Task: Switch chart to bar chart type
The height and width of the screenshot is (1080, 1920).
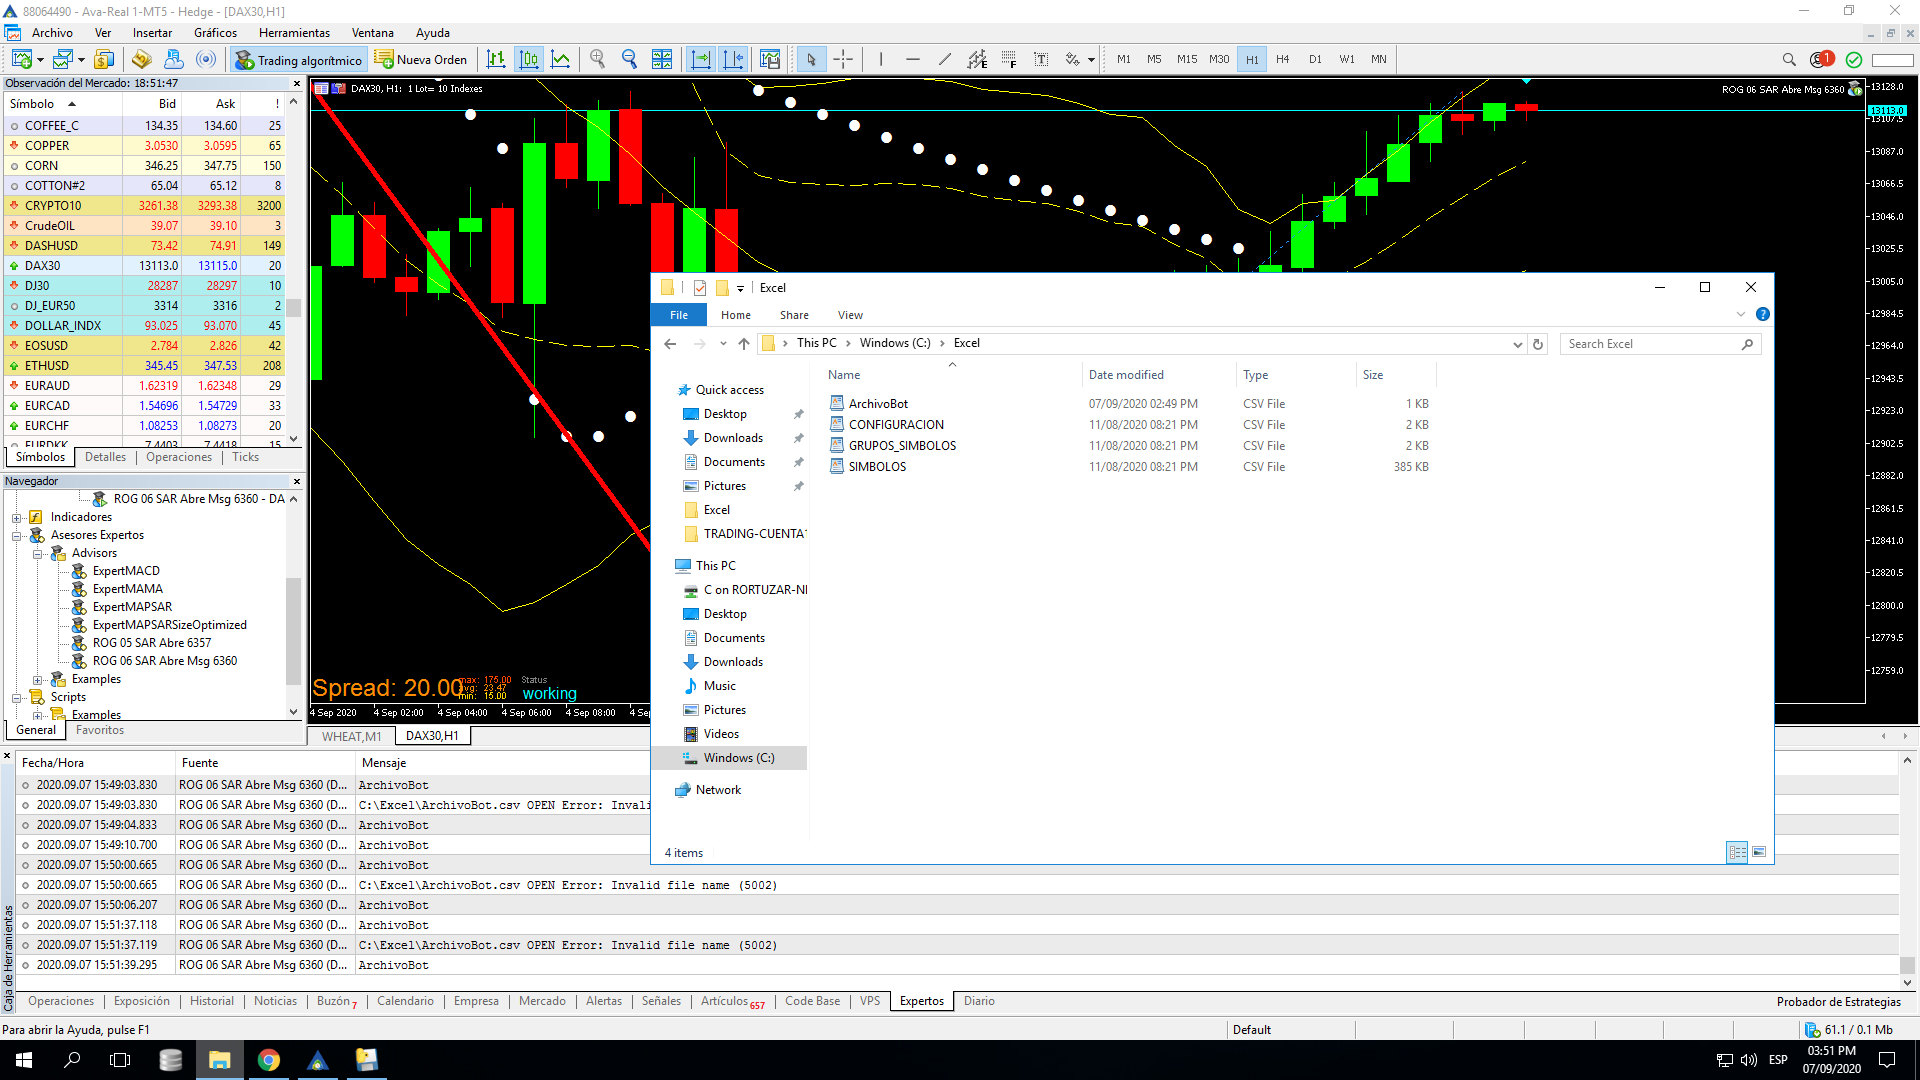Action: pos(496,60)
